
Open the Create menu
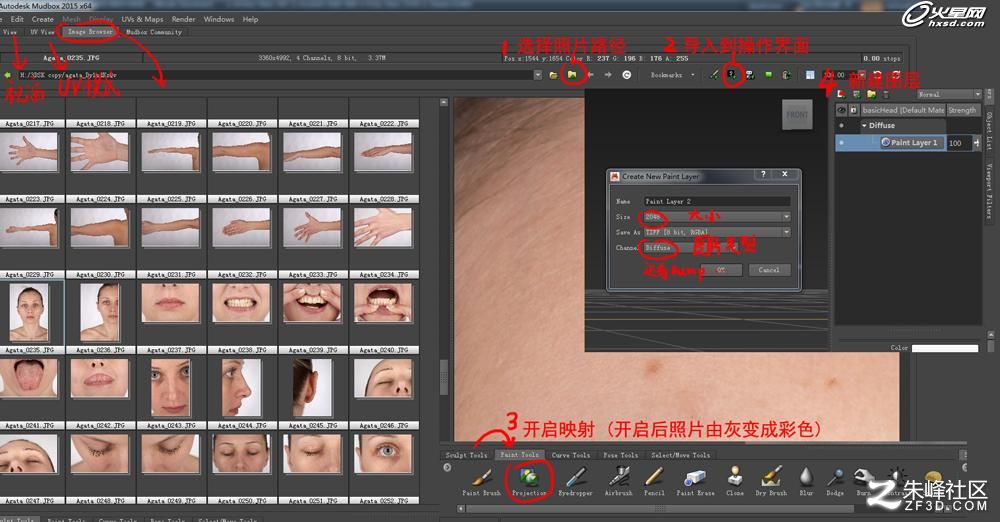point(43,19)
